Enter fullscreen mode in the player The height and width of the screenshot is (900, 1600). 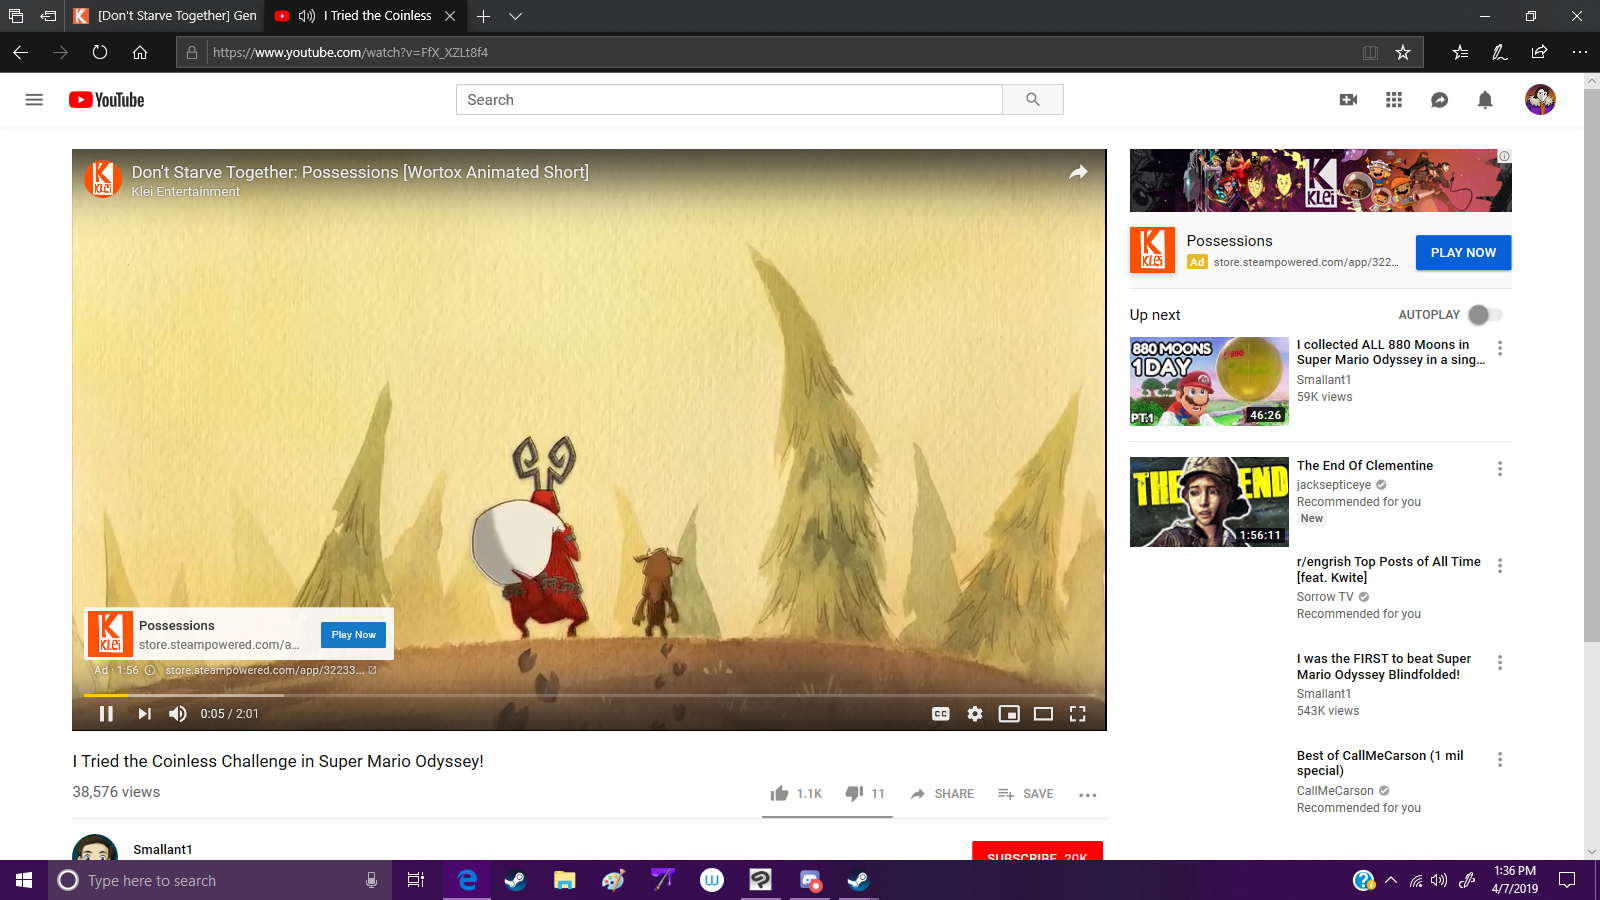click(1077, 714)
